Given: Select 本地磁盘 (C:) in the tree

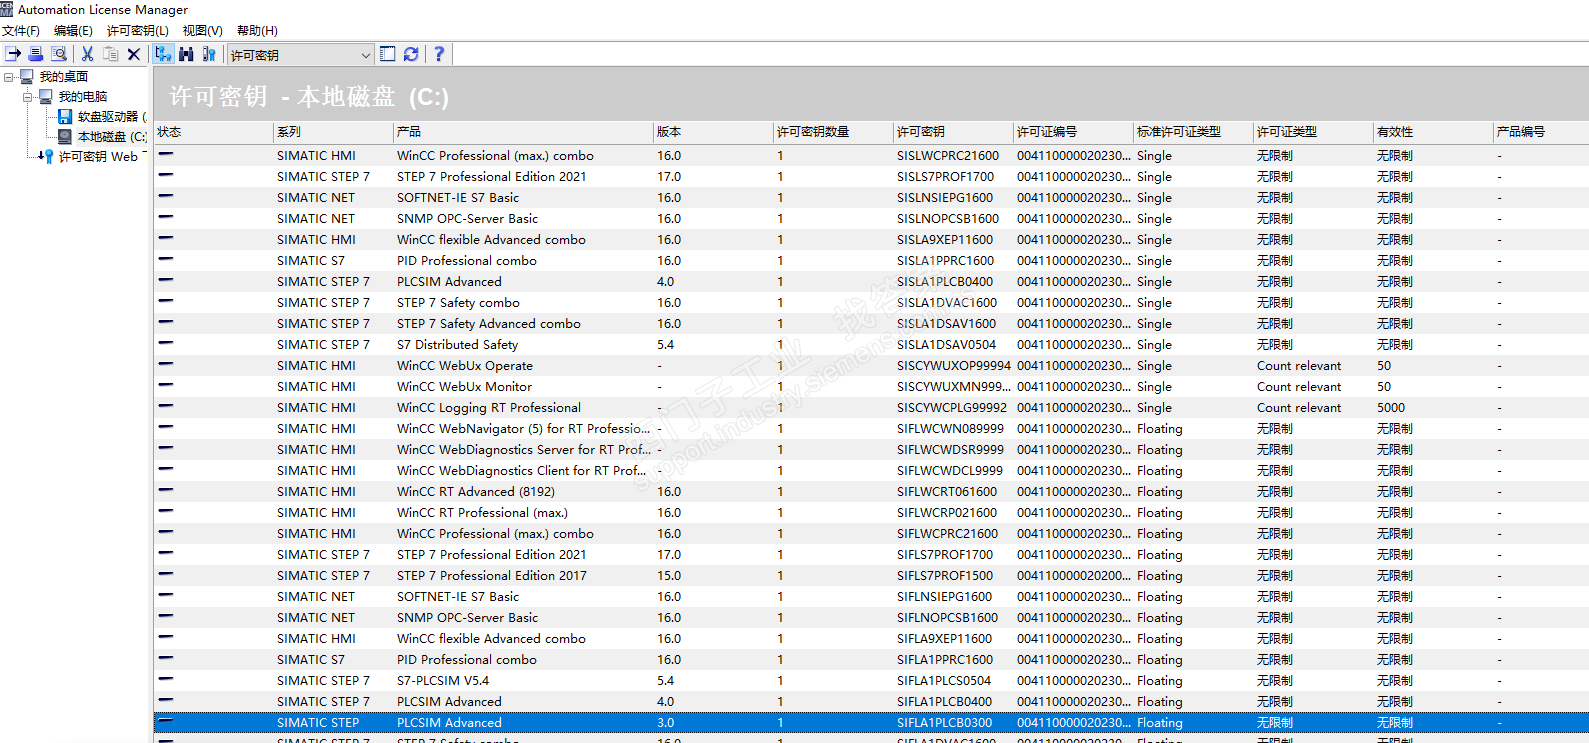Looking at the screenshot, I should tap(112, 137).
